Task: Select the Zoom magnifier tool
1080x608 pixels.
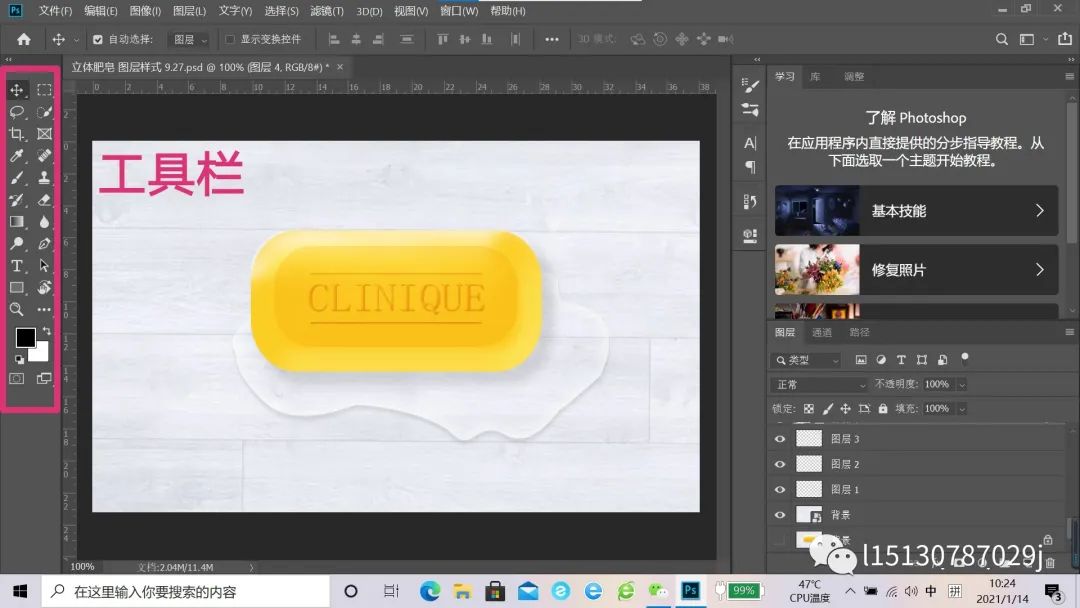Action: point(17,310)
